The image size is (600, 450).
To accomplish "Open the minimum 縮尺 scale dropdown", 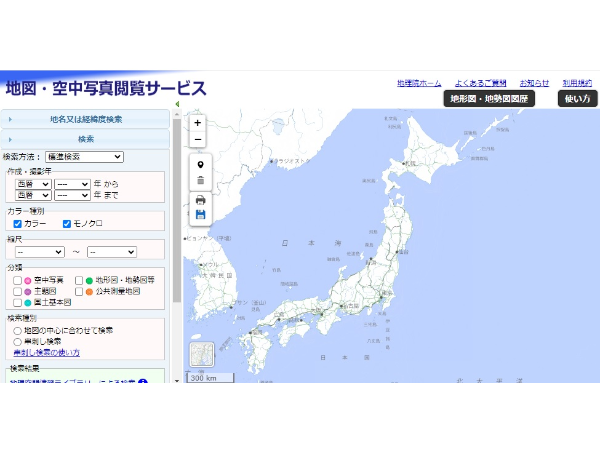I will (x=39, y=252).
